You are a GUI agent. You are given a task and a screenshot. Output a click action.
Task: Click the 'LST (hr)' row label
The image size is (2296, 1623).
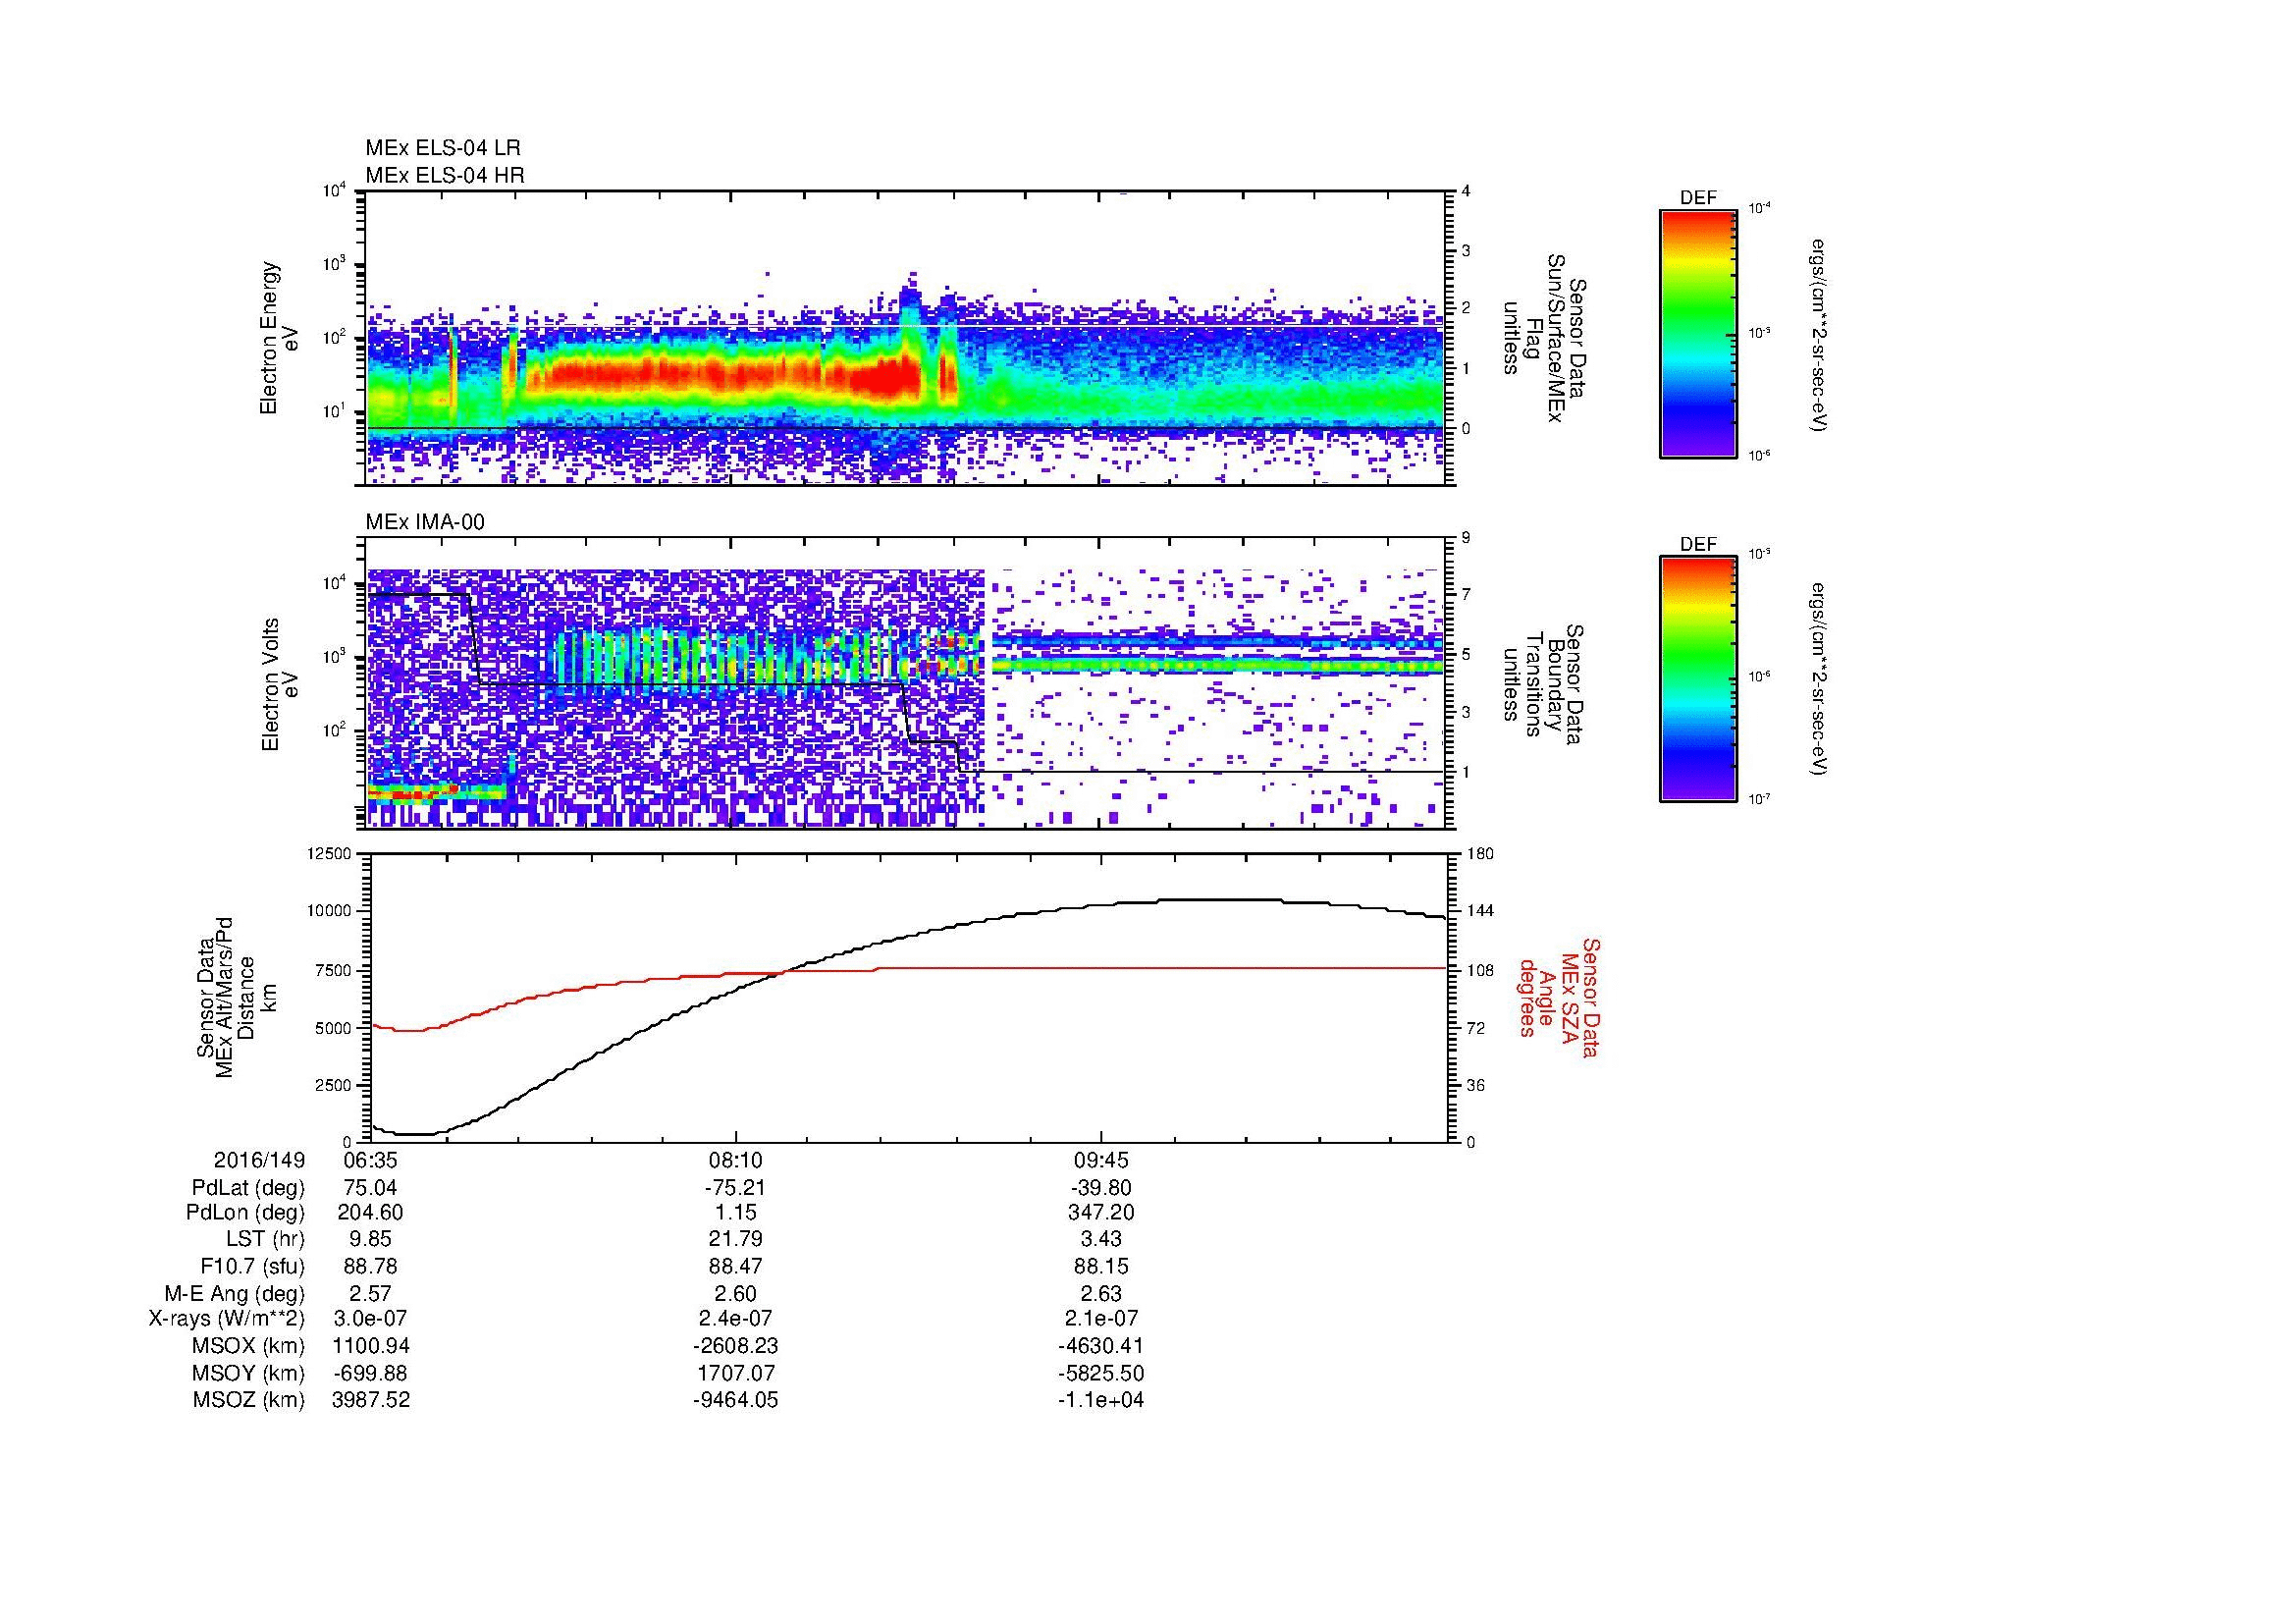pos(265,1239)
